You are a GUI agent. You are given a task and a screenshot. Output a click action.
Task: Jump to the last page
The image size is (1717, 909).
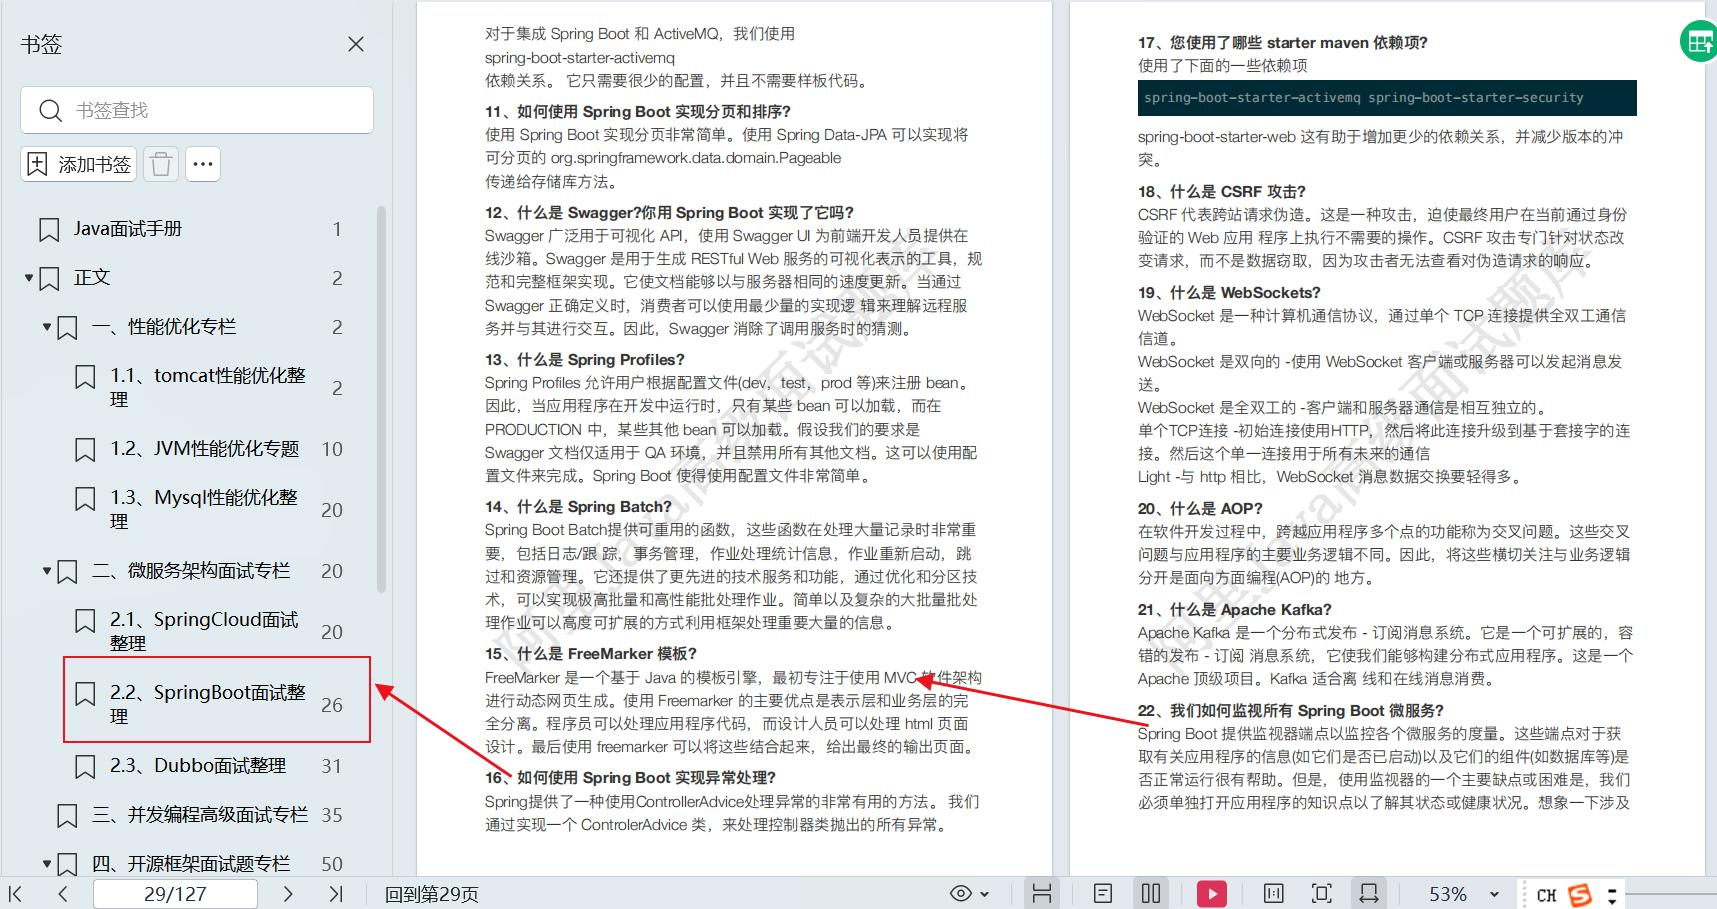point(336,894)
